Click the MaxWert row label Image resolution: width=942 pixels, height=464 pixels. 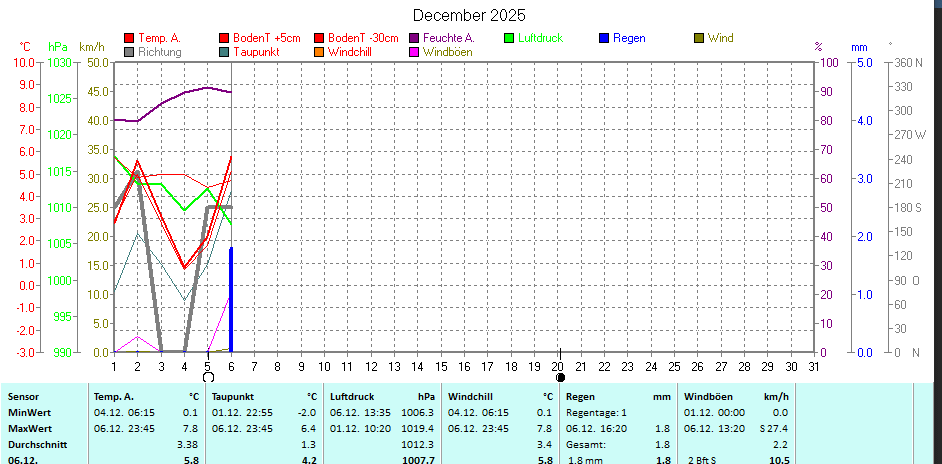point(30,428)
